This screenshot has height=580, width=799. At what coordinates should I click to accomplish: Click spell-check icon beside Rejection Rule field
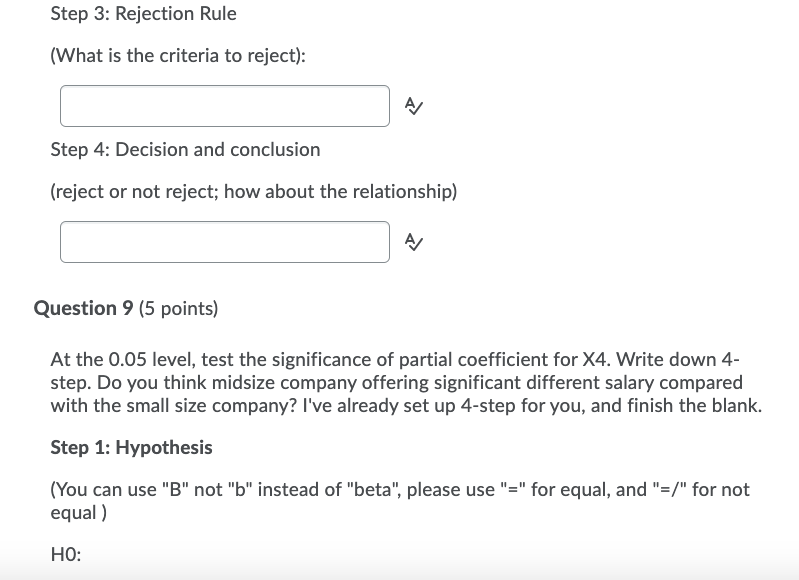click(411, 105)
